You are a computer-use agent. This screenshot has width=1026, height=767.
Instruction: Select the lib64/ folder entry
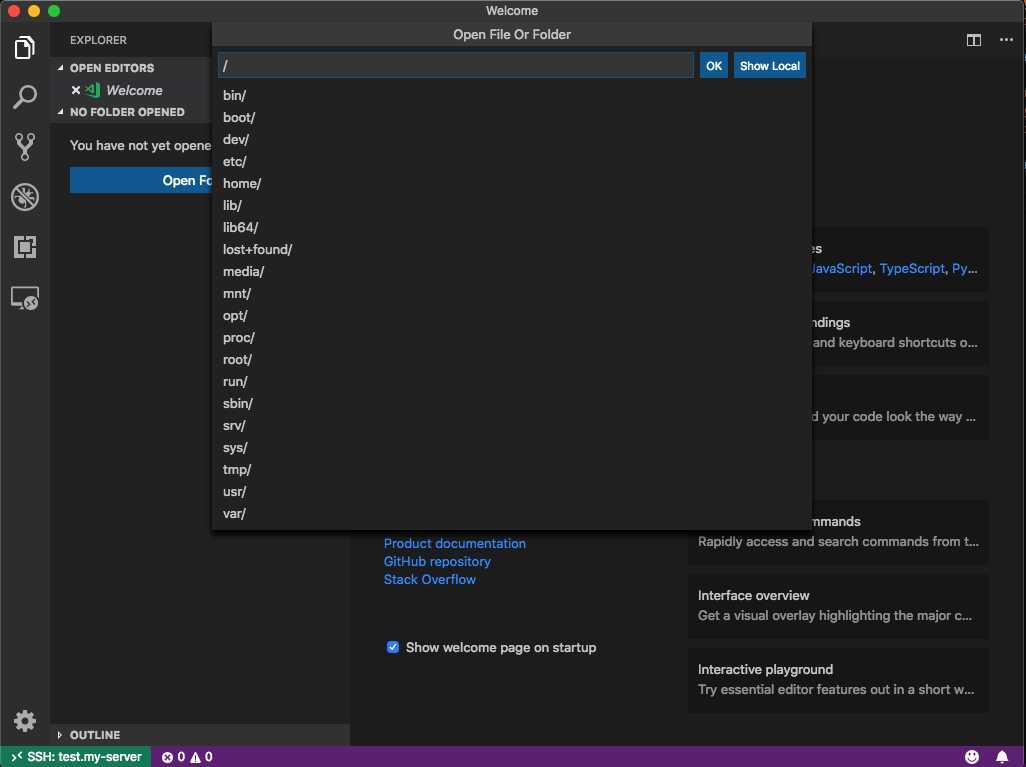click(x=512, y=228)
